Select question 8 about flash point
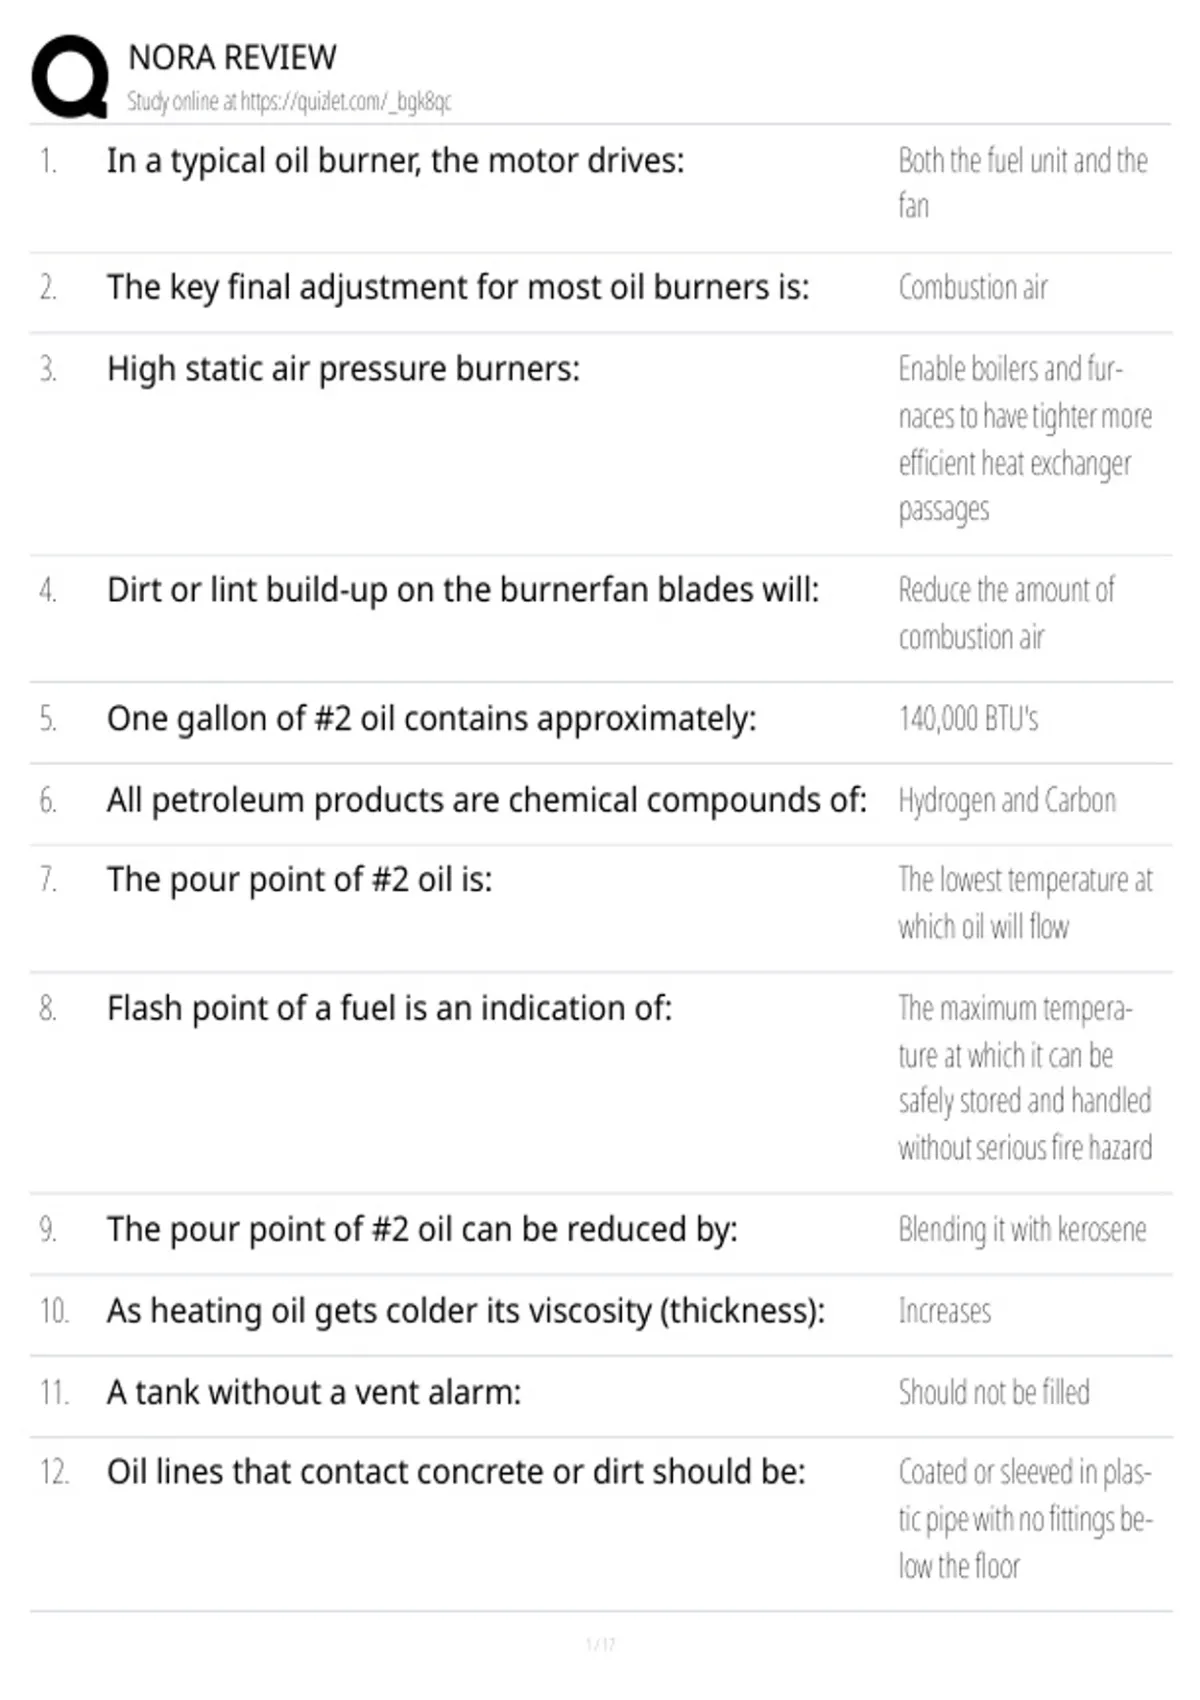This screenshot has height=1700, width=1200. [x=389, y=1009]
